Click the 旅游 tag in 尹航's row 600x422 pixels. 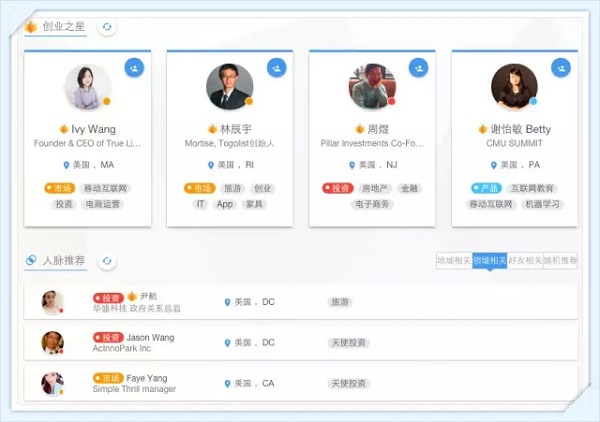pyautogui.click(x=340, y=302)
